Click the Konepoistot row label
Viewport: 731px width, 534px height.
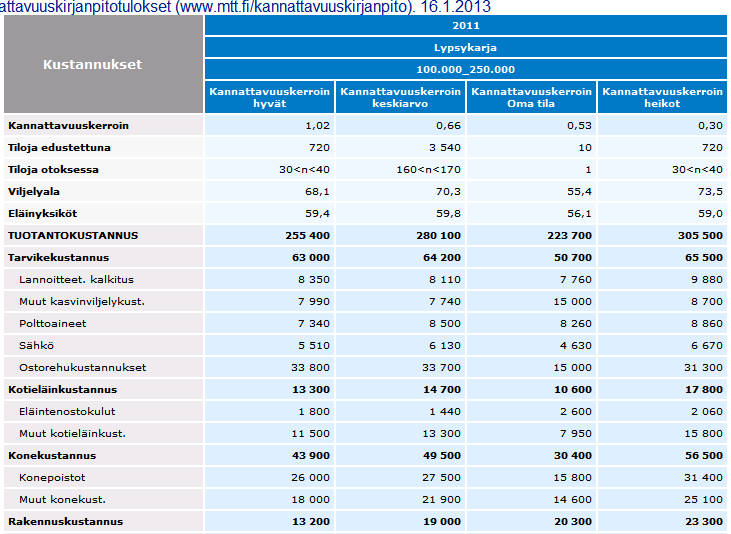[52, 478]
